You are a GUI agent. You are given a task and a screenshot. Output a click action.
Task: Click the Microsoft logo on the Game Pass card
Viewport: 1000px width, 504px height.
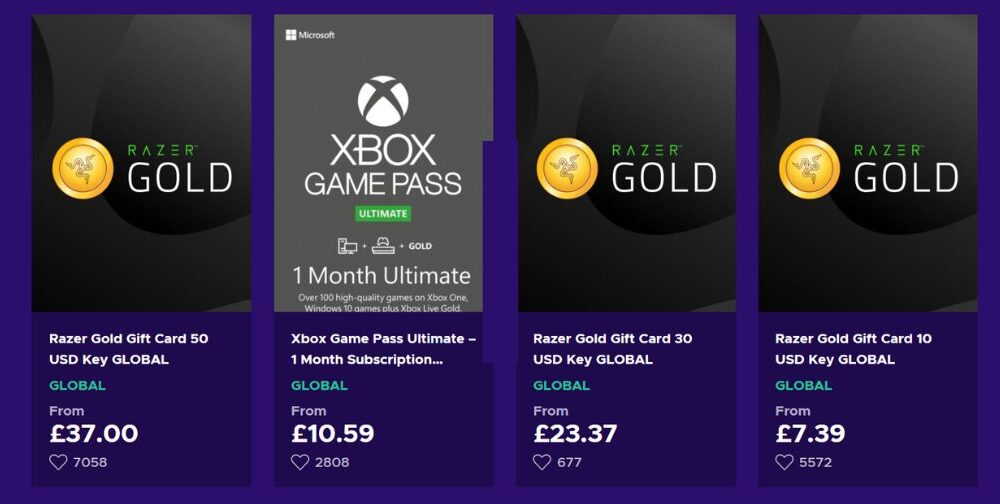(310, 35)
